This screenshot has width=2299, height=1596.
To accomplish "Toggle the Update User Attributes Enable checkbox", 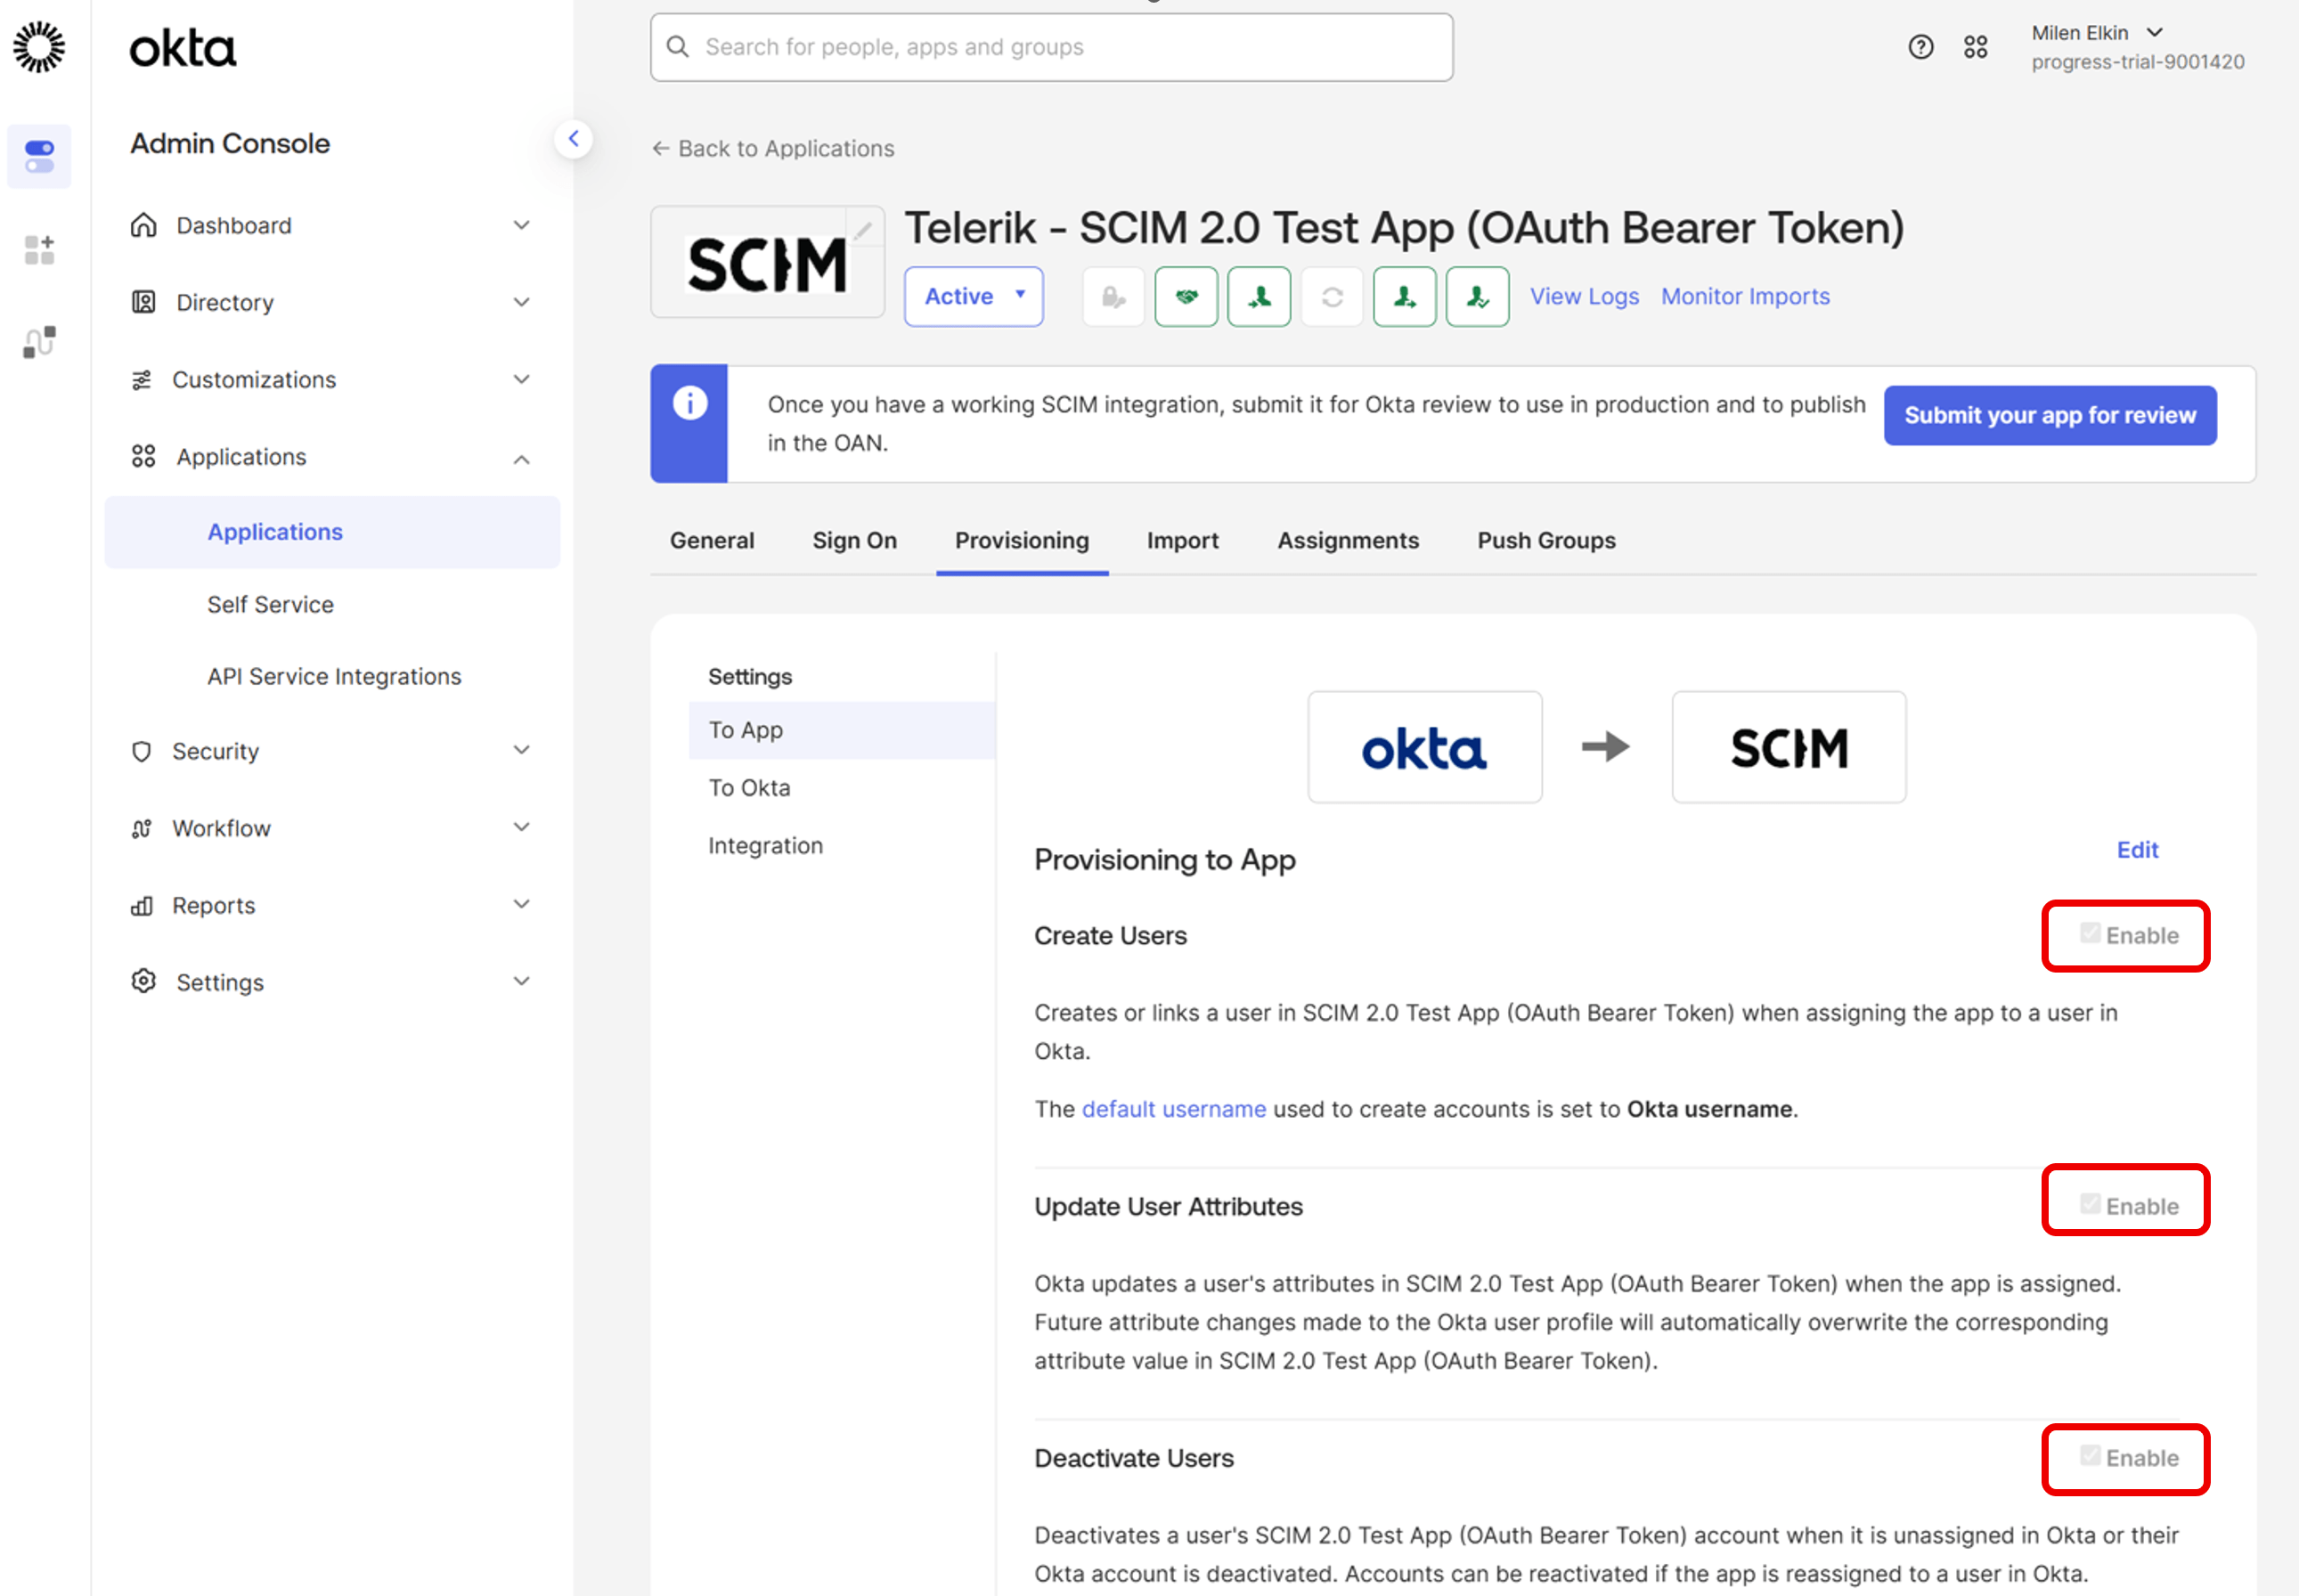I will click(x=2090, y=1204).
